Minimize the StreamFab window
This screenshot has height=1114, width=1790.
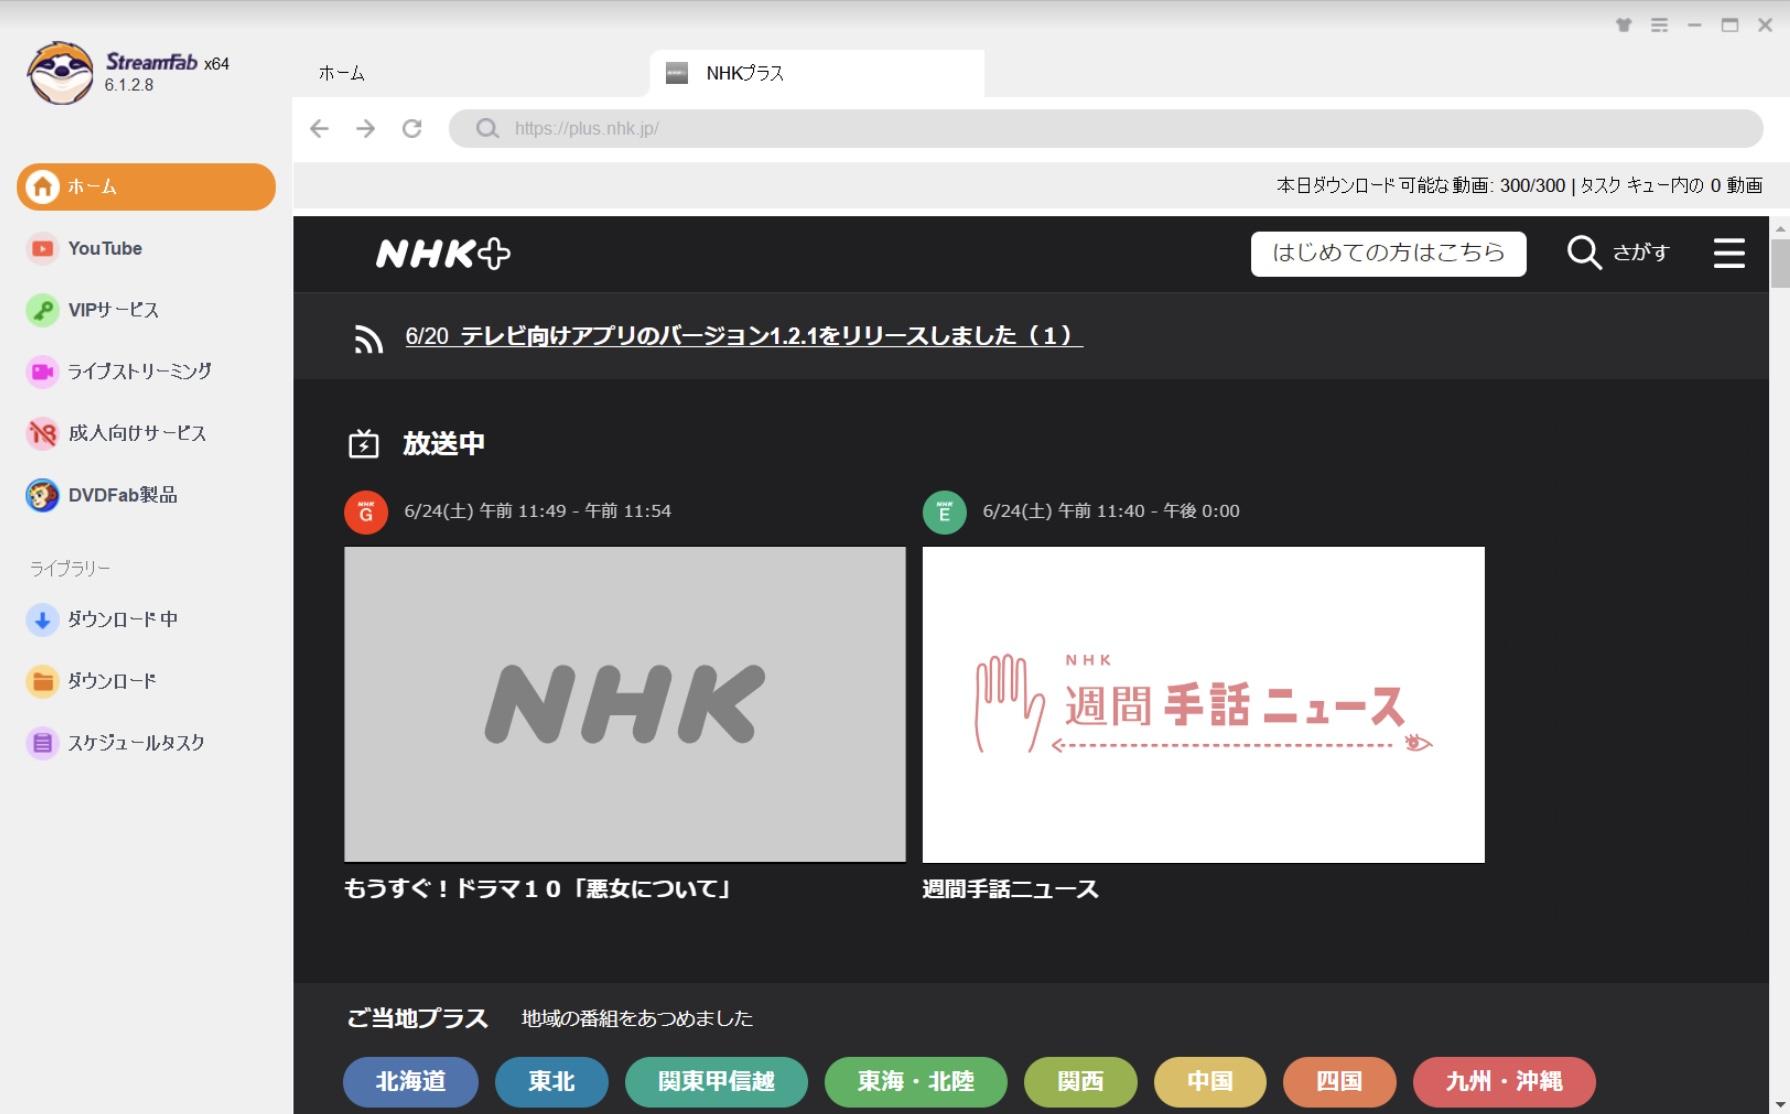click(x=1694, y=25)
